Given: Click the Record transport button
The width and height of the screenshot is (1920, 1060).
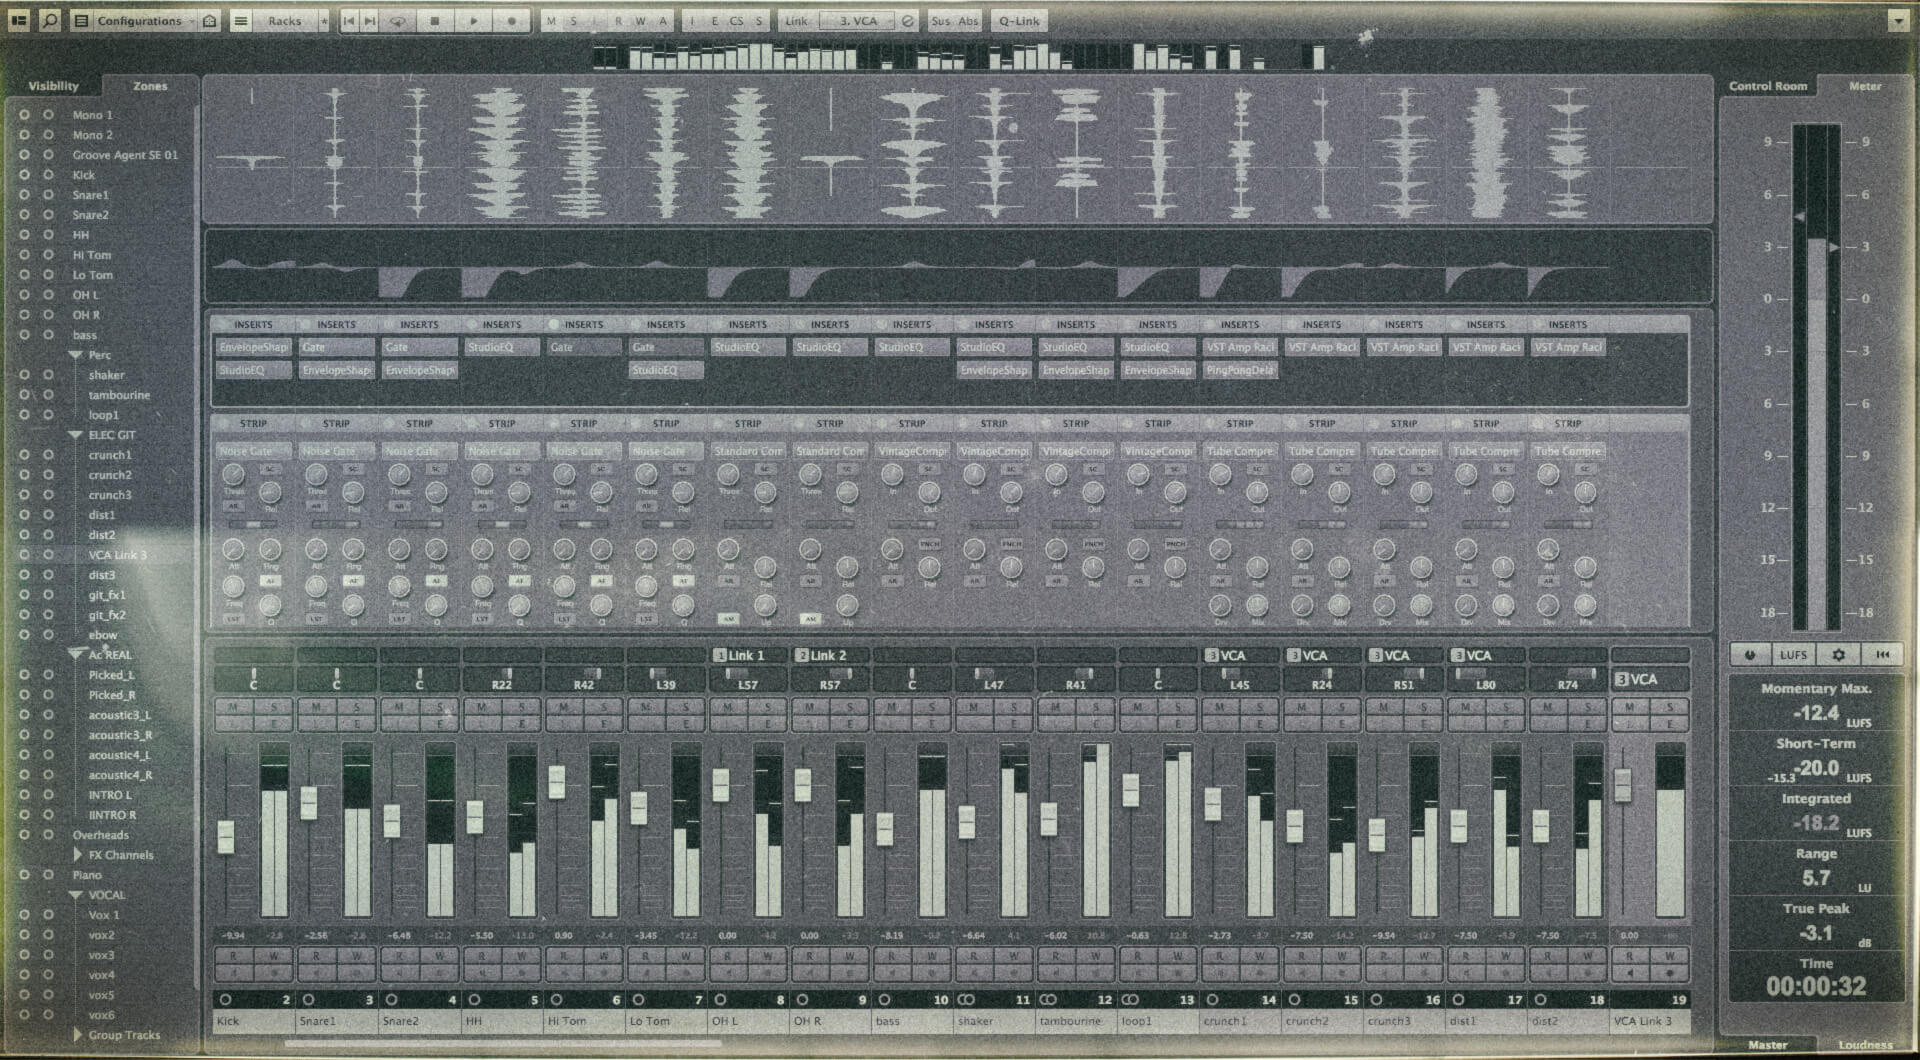Looking at the screenshot, I should pyautogui.click(x=512, y=20).
